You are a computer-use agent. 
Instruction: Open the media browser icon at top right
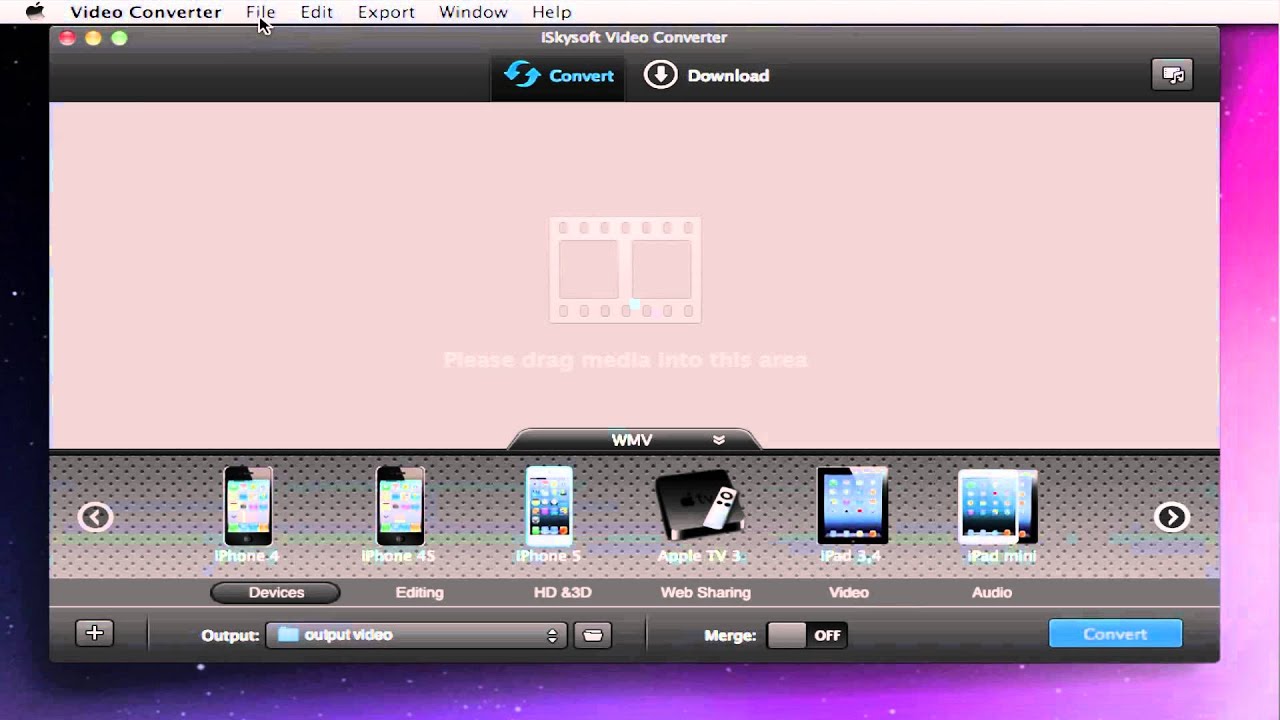1172,75
